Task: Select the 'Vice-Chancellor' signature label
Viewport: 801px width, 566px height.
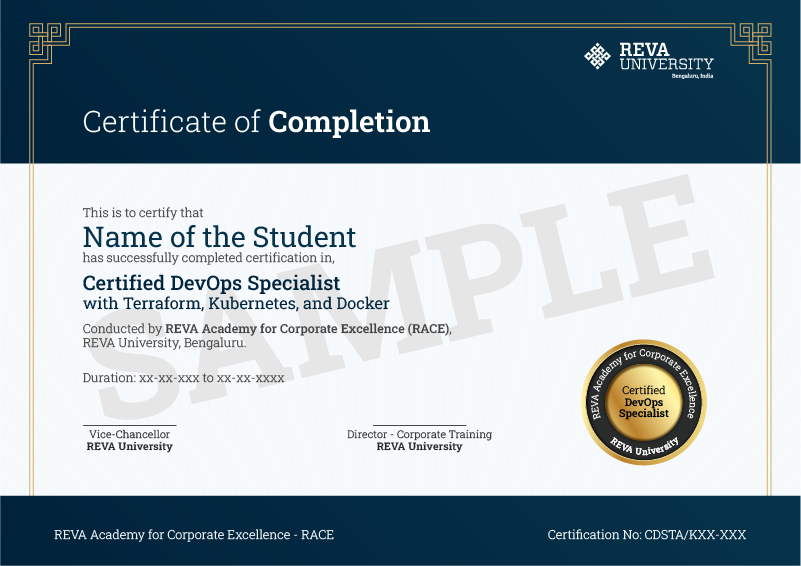Action: pyautogui.click(x=129, y=434)
